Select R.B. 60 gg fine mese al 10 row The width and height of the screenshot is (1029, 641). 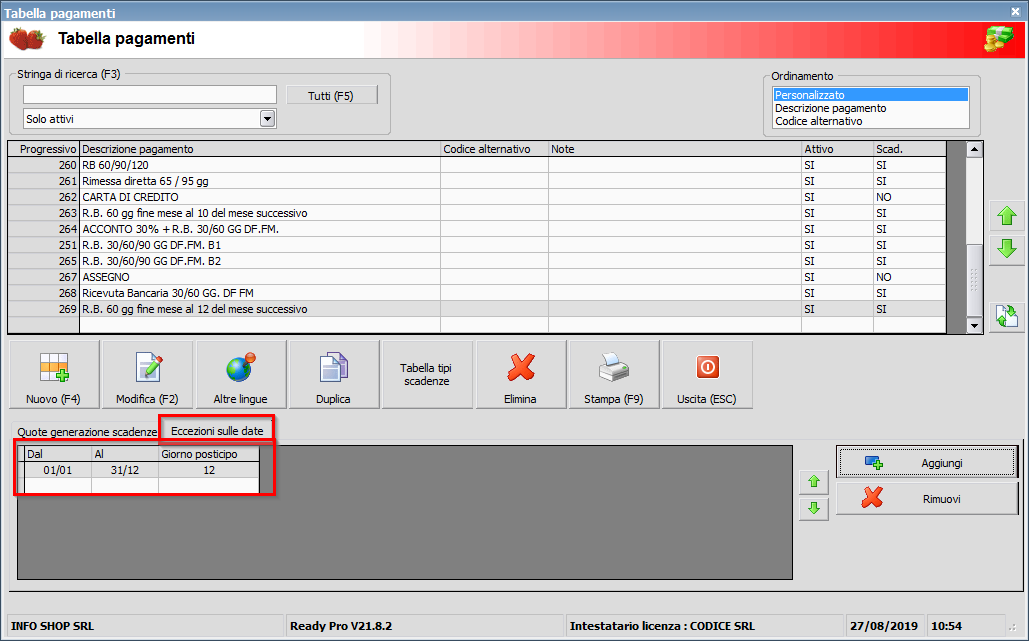pos(477,213)
